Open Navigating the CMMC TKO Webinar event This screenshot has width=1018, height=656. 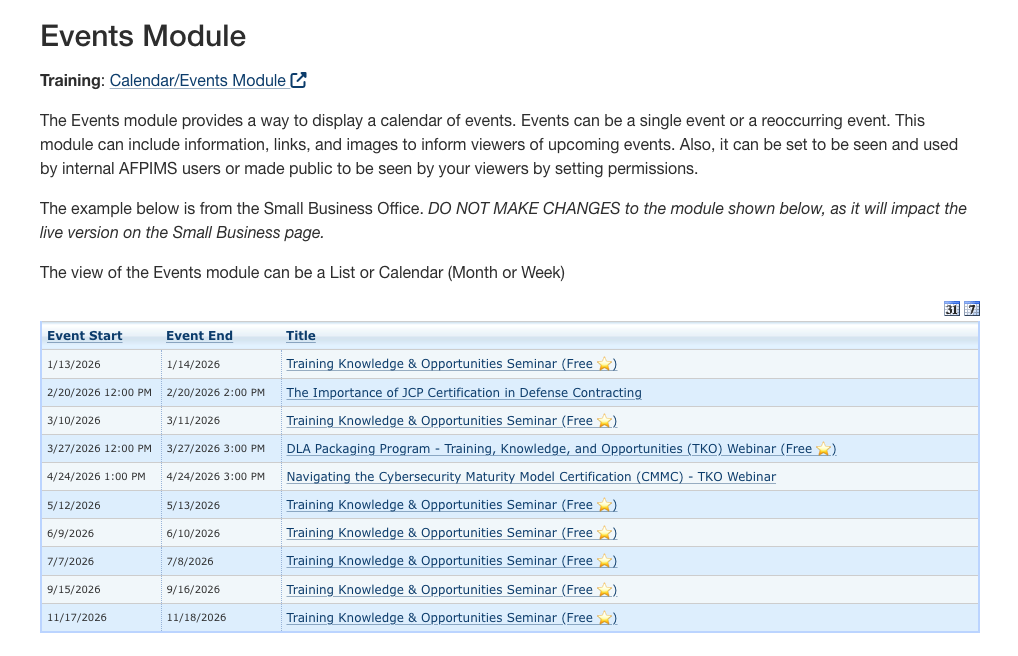(531, 477)
